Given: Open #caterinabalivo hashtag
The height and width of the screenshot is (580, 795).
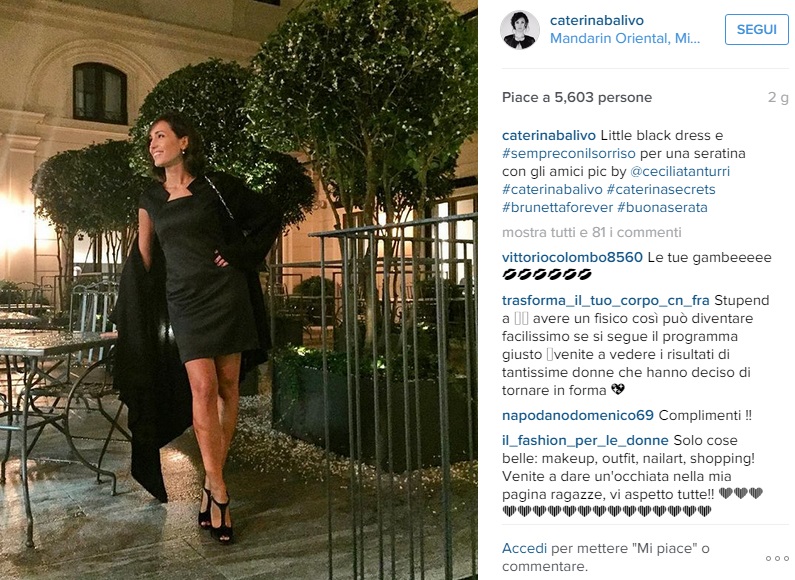Looking at the screenshot, I should (x=552, y=189).
